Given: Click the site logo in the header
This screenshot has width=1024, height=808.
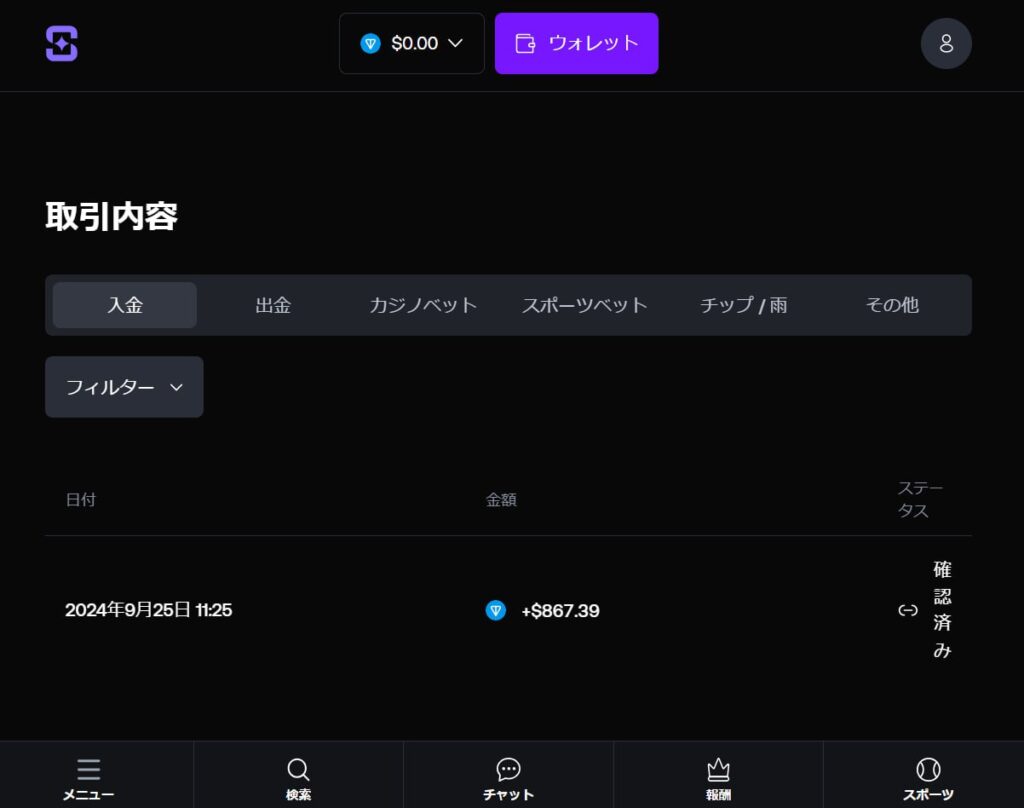Looking at the screenshot, I should 61,43.
